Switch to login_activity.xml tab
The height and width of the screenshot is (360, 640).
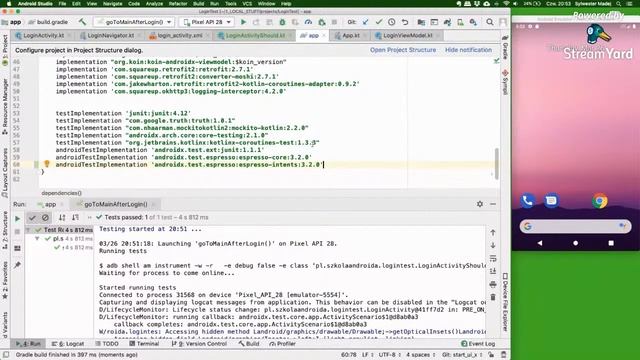pyautogui.click(x=180, y=36)
